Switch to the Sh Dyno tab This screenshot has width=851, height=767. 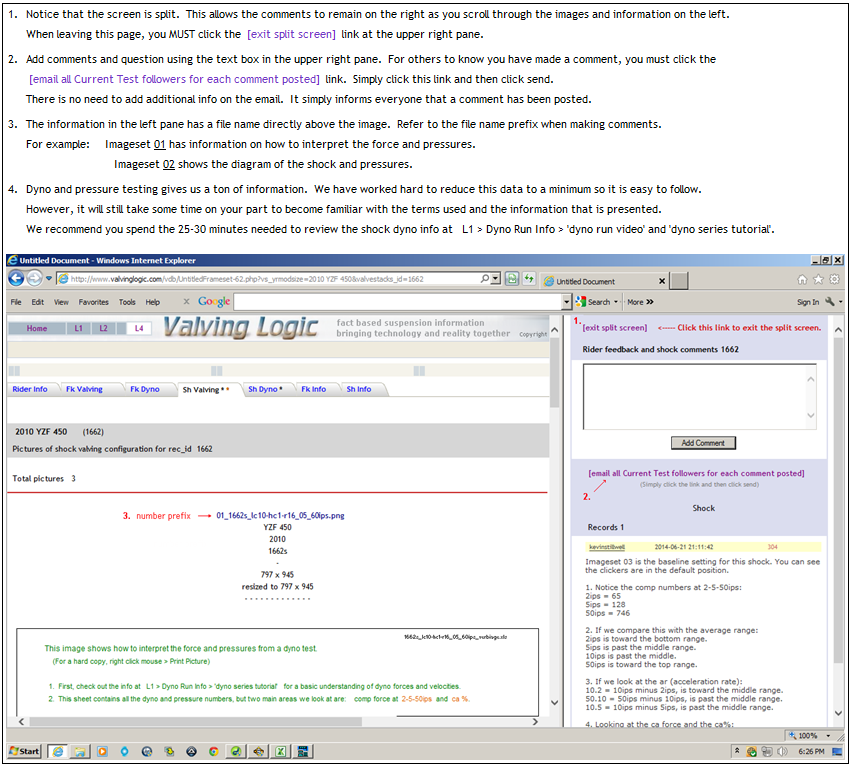click(x=265, y=389)
